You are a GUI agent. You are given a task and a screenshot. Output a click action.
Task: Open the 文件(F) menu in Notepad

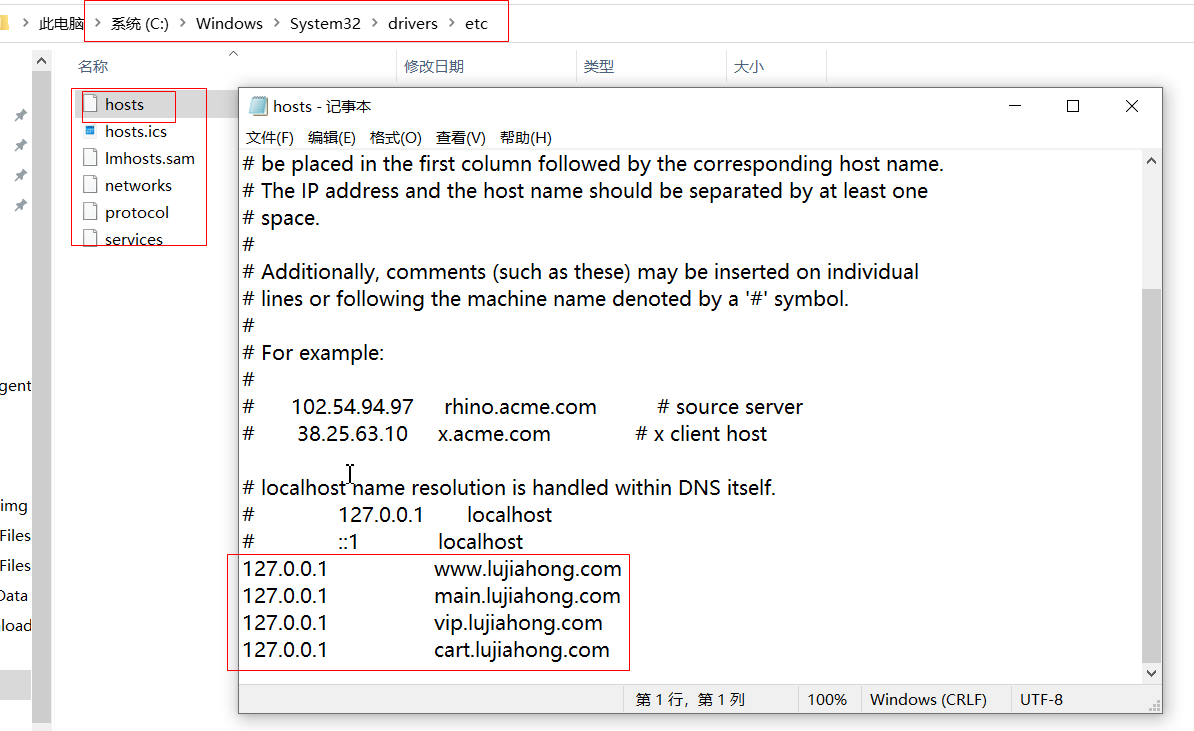(x=270, y=138)
